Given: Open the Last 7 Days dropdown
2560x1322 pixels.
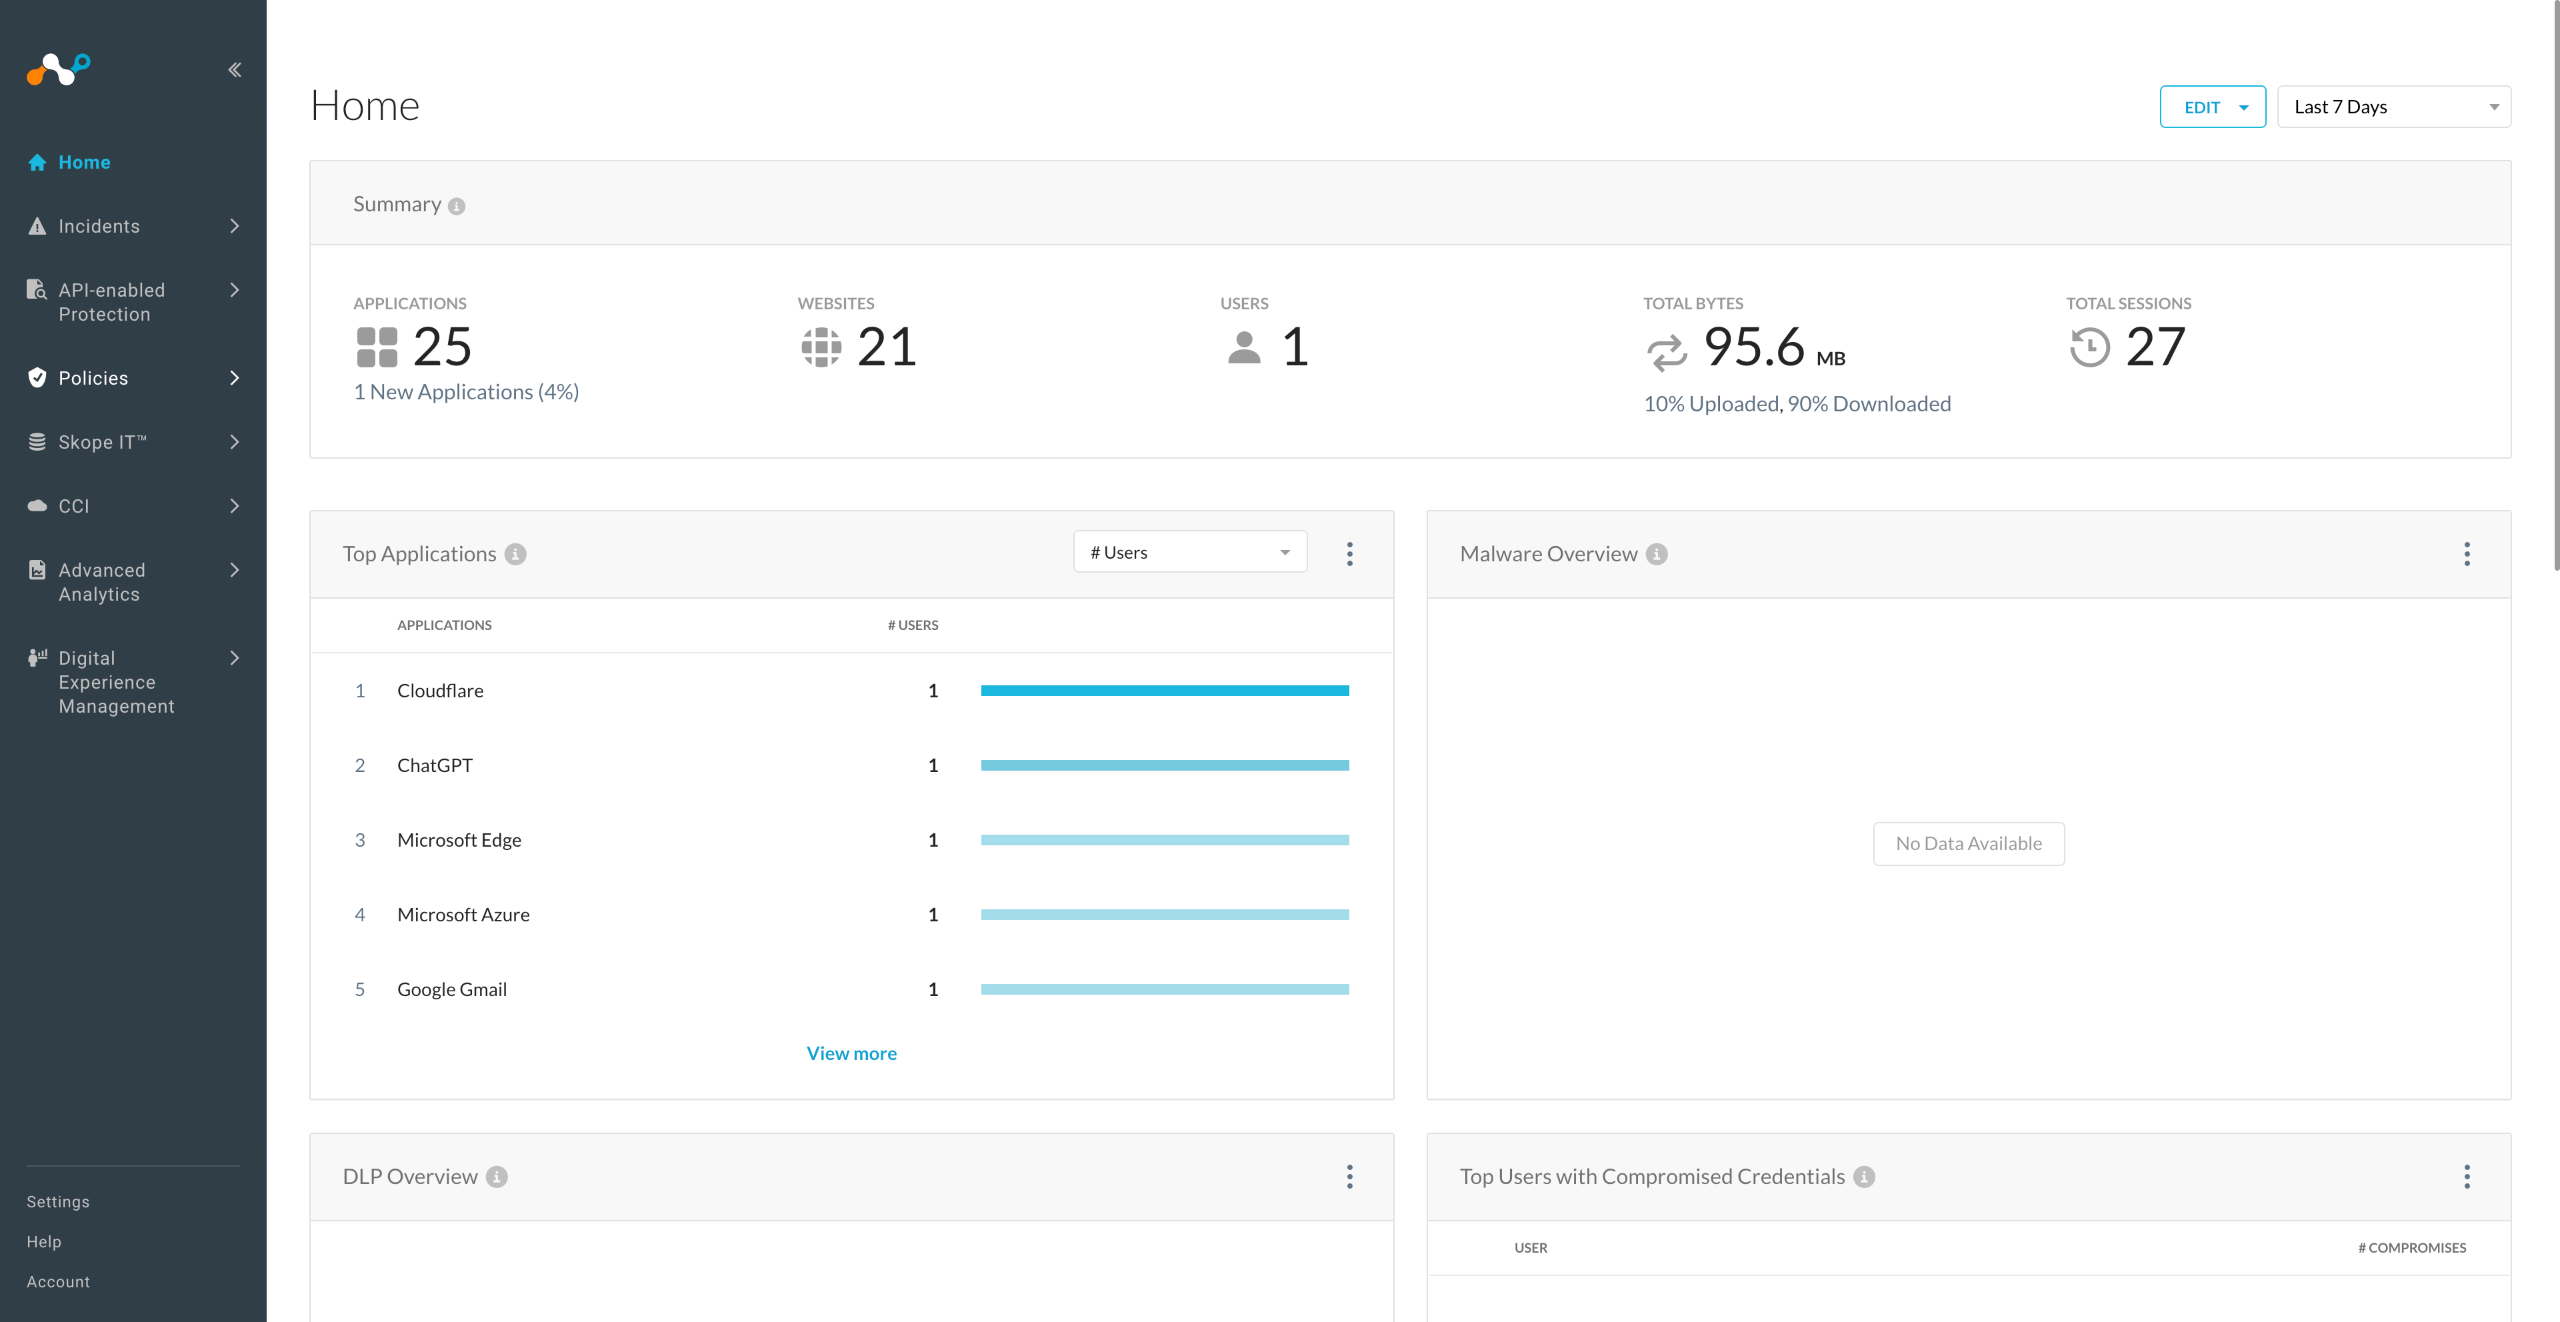Looking at the screenshot, I should tap(2393, 107).
